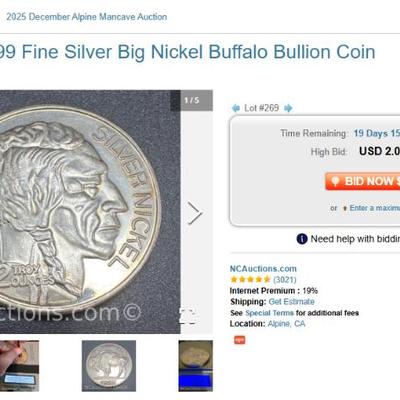Open the 3021 seller reviews count
The width and height of the screenshot is (400, 400).
285,280
